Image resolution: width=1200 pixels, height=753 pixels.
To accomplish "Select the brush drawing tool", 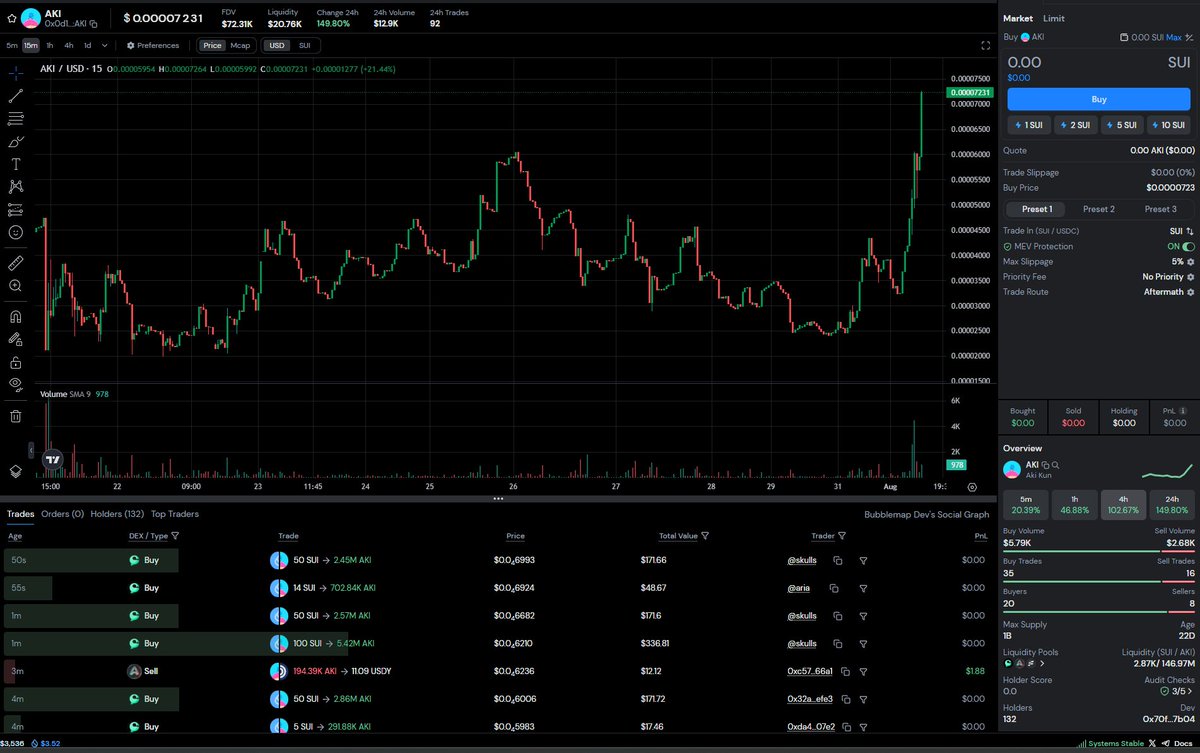I will 15,141.
